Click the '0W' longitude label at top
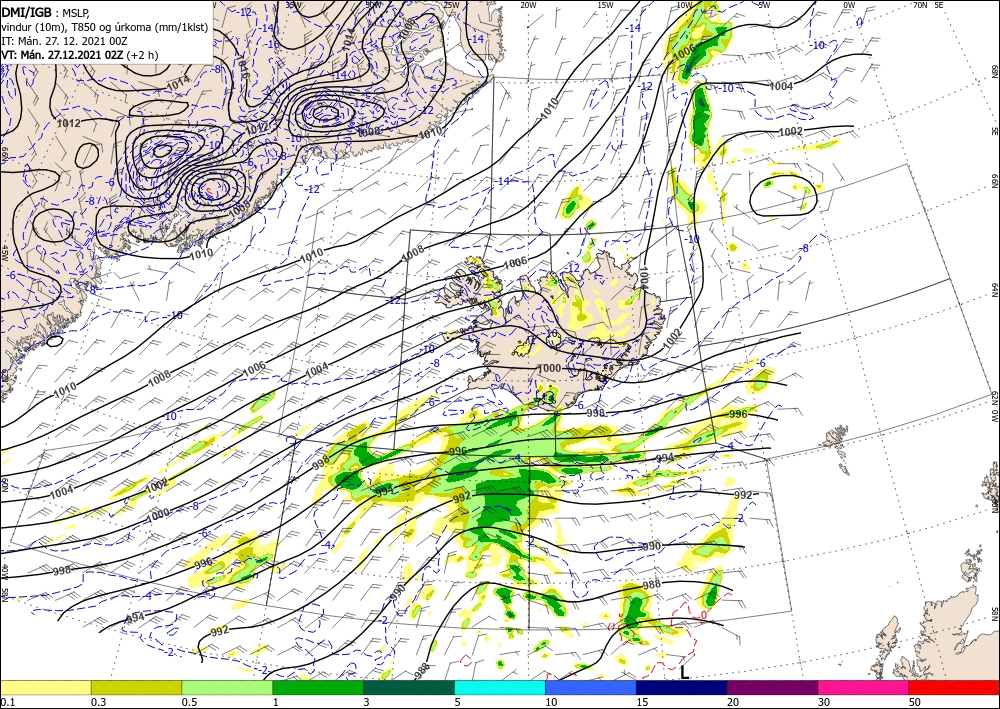1000x709 pixels. (849, 5)
